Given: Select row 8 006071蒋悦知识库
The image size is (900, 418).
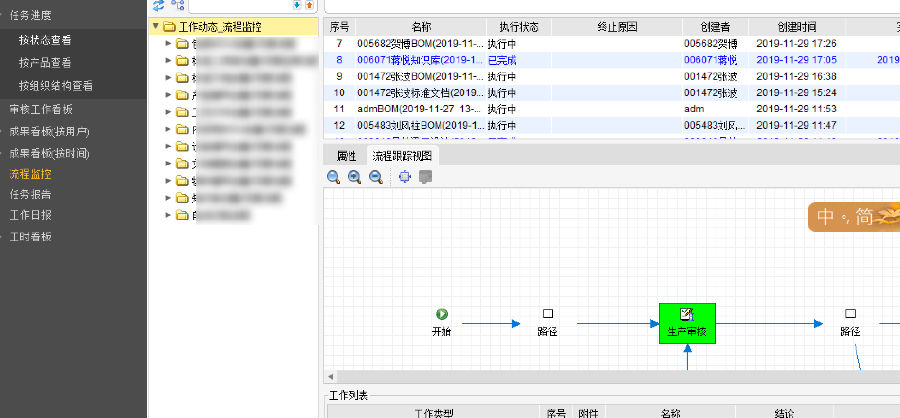Looking at the screenshot, I should (612, 60).
